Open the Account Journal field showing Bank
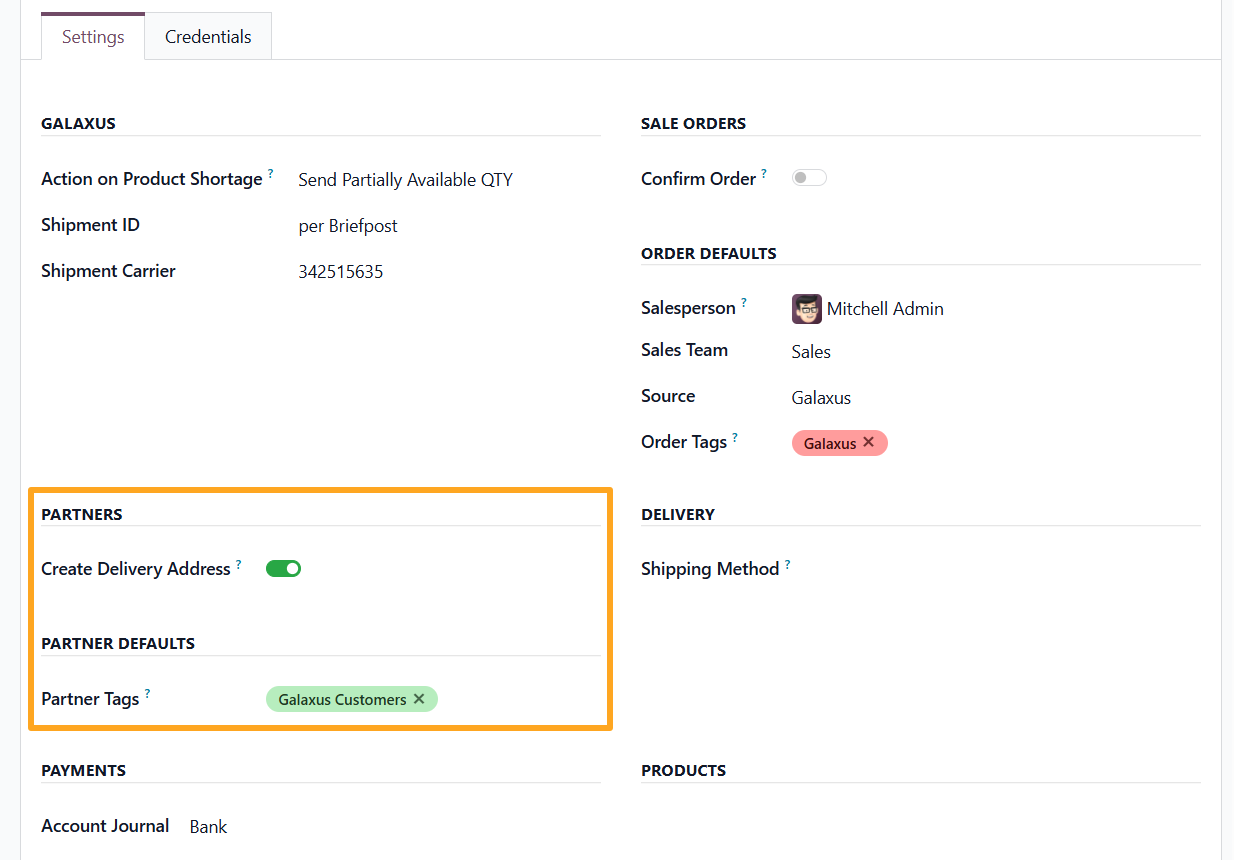The image size is (1234, 860). [x=394, y=827]
